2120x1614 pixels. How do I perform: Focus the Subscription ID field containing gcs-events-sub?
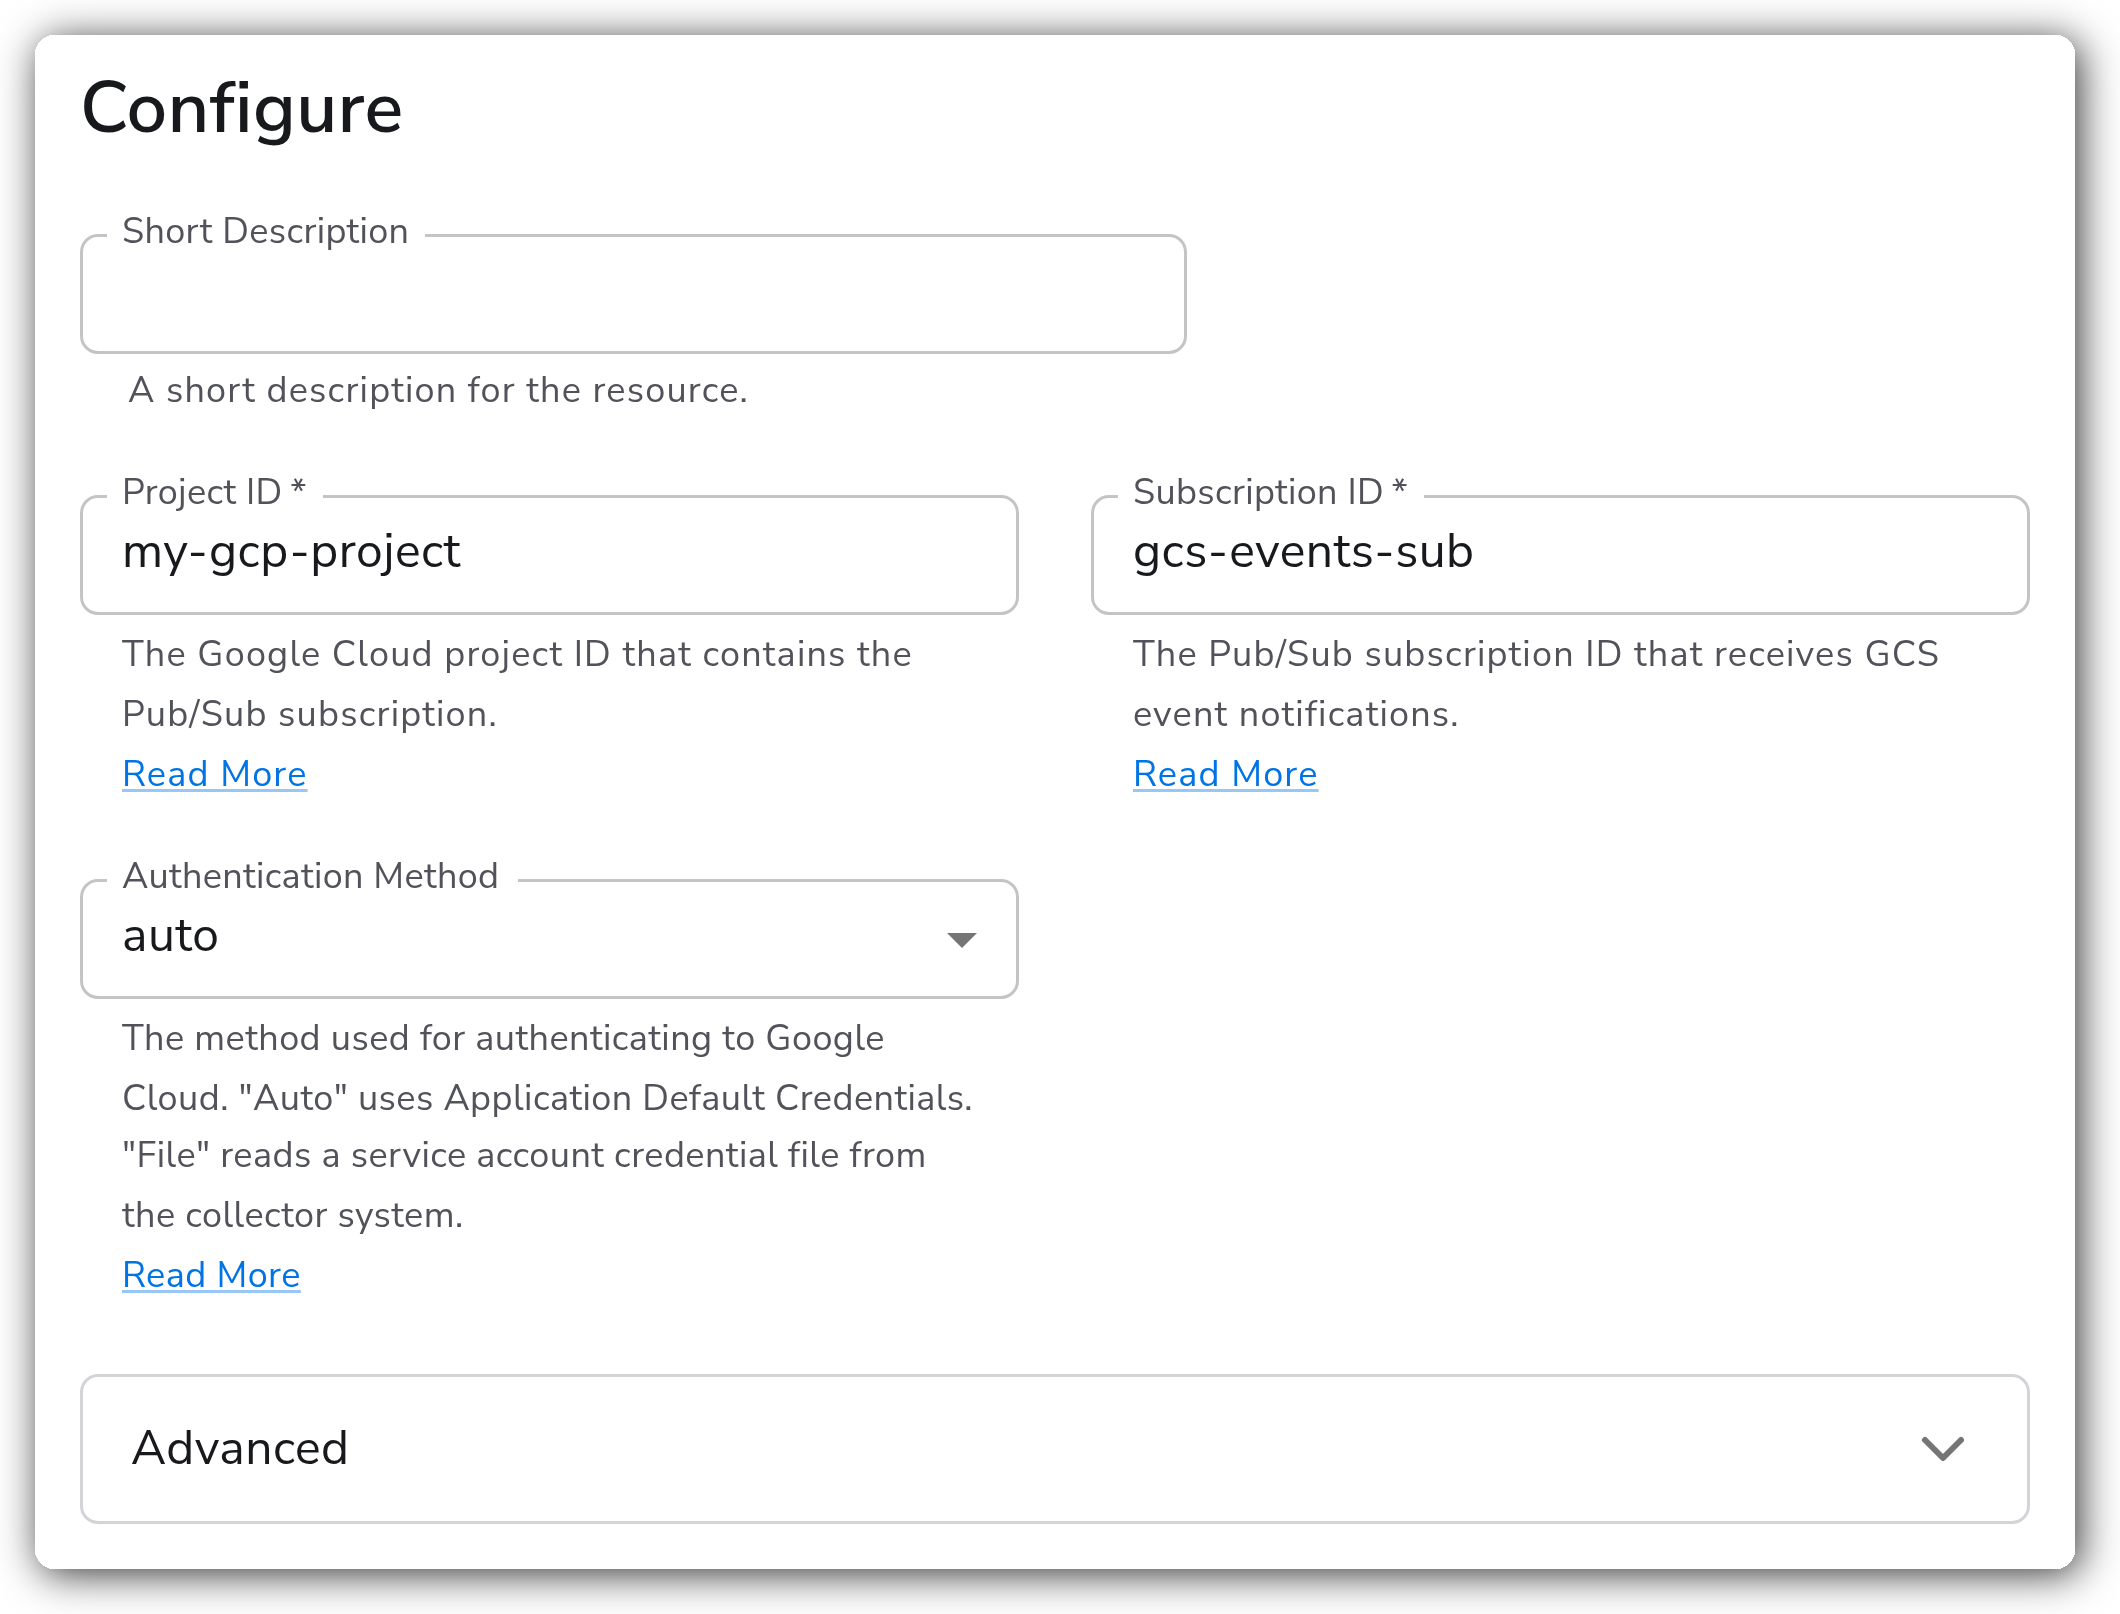click(x=1560, y=554)
